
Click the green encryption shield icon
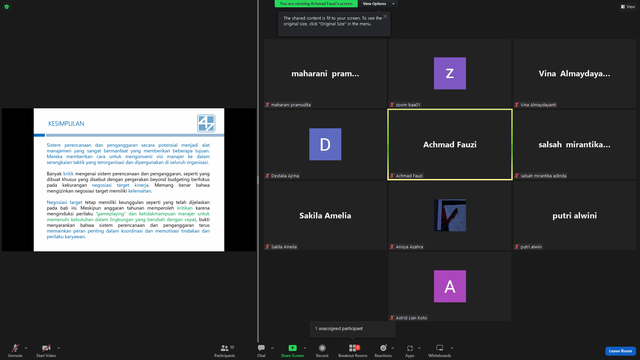pos(7,7)
